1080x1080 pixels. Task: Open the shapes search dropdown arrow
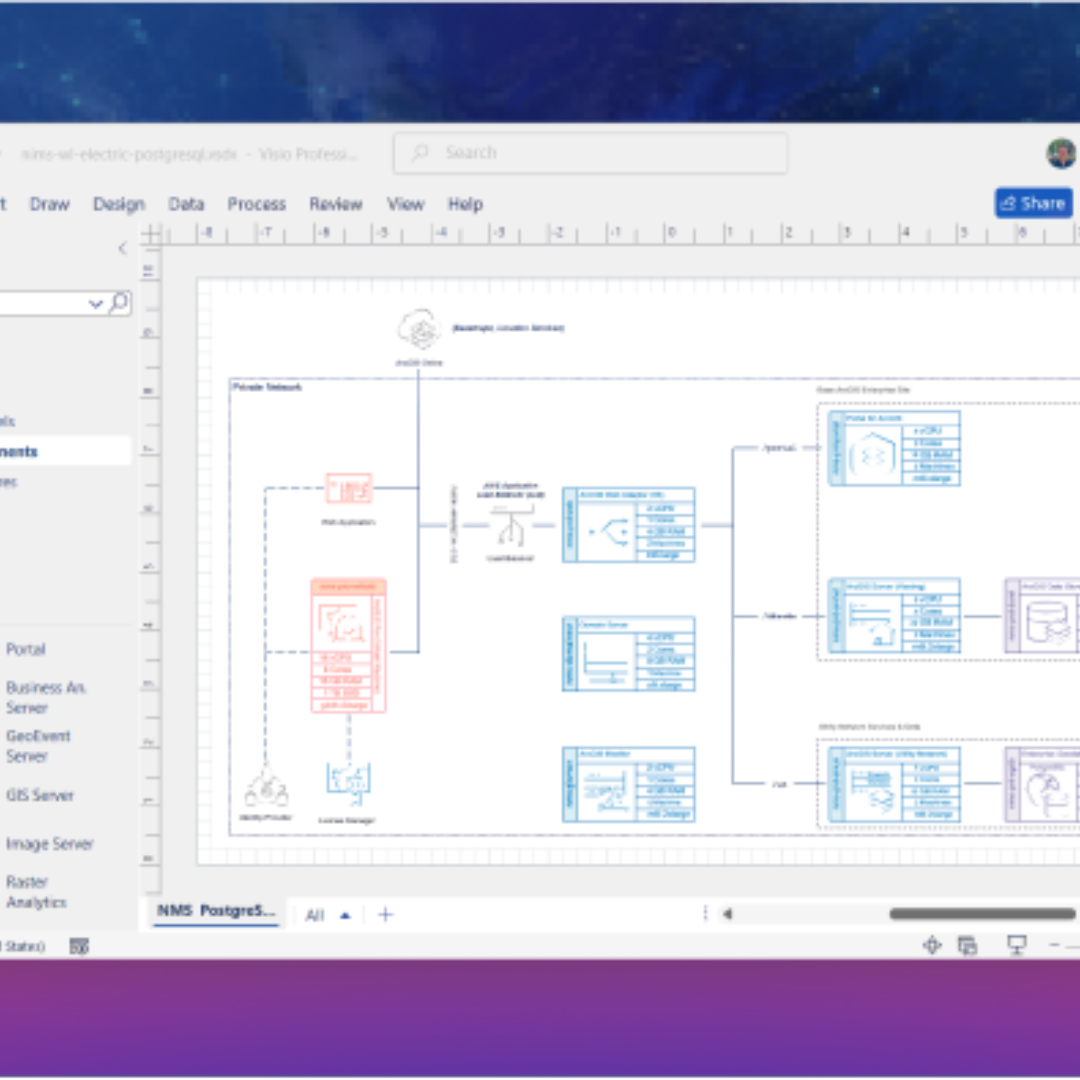tap(96, 303)
